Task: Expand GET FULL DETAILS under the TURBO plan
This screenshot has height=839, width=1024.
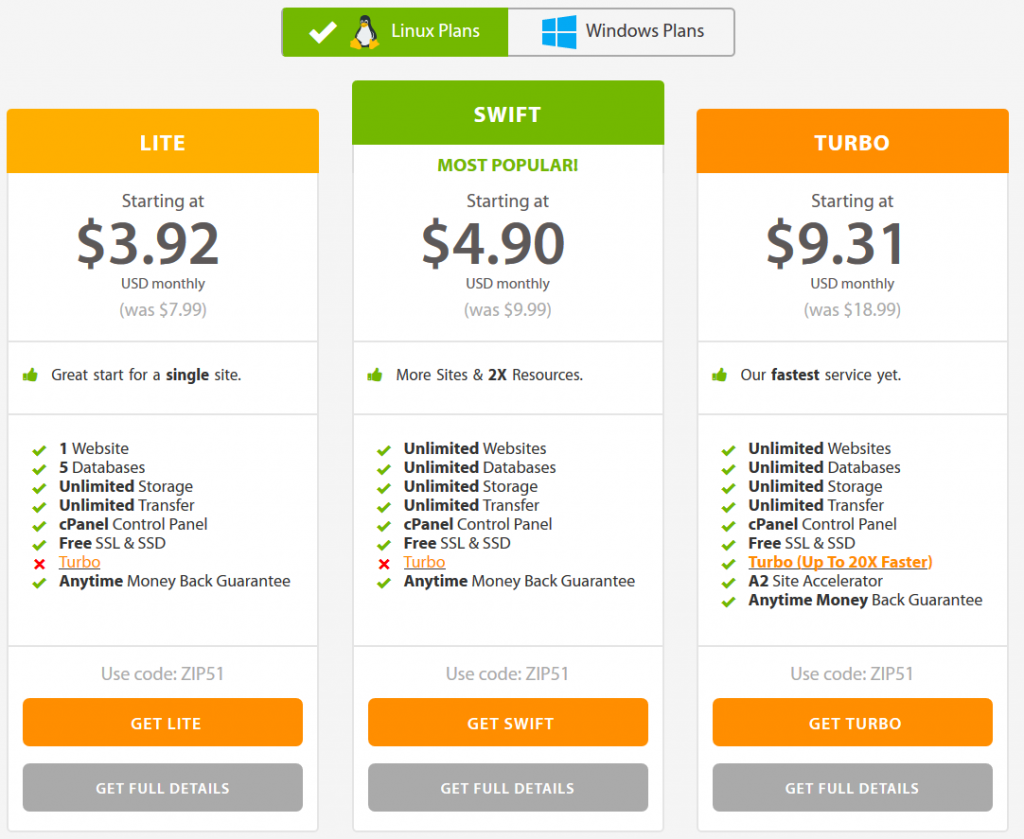Action: pos(851,788)
